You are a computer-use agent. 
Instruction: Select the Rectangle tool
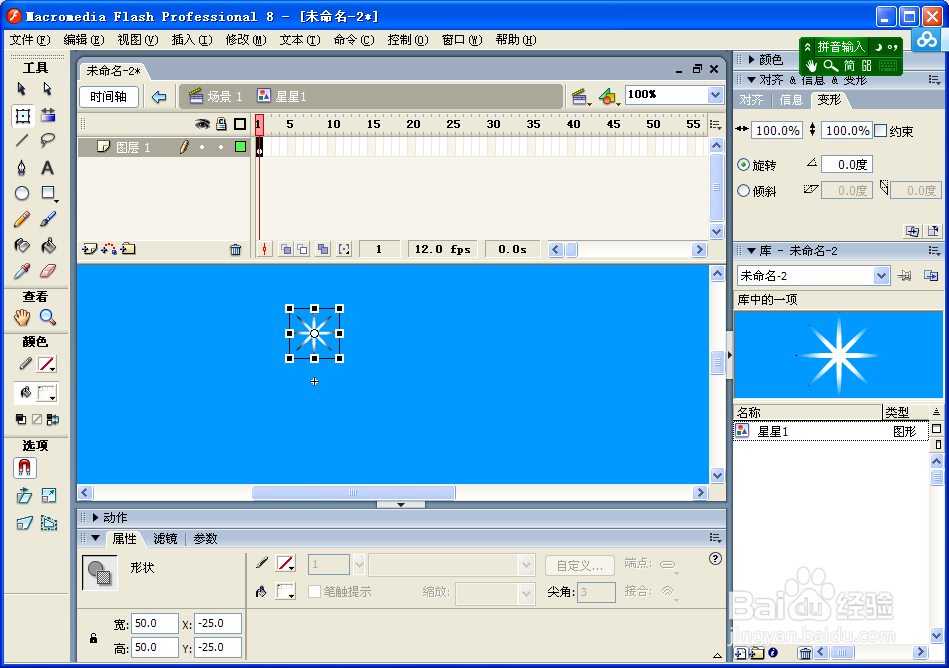point(48,193)
